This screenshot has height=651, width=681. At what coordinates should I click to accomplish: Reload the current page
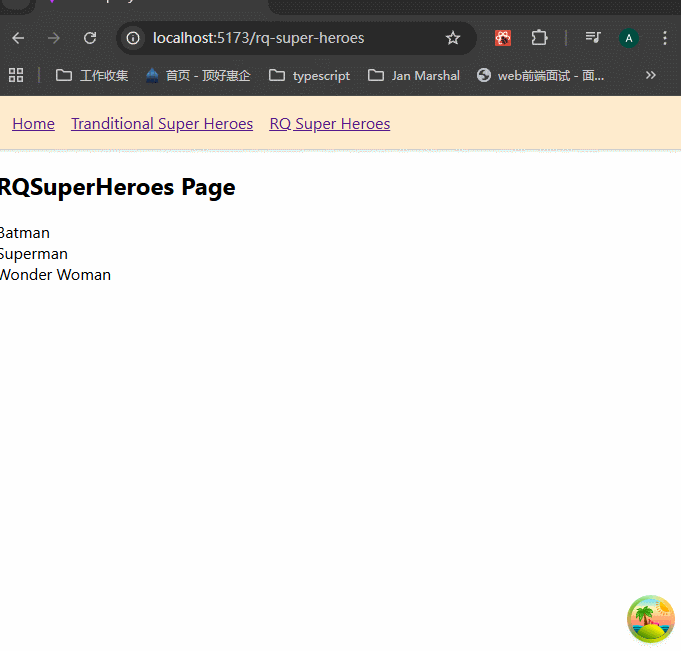click(x=90, y=38)
